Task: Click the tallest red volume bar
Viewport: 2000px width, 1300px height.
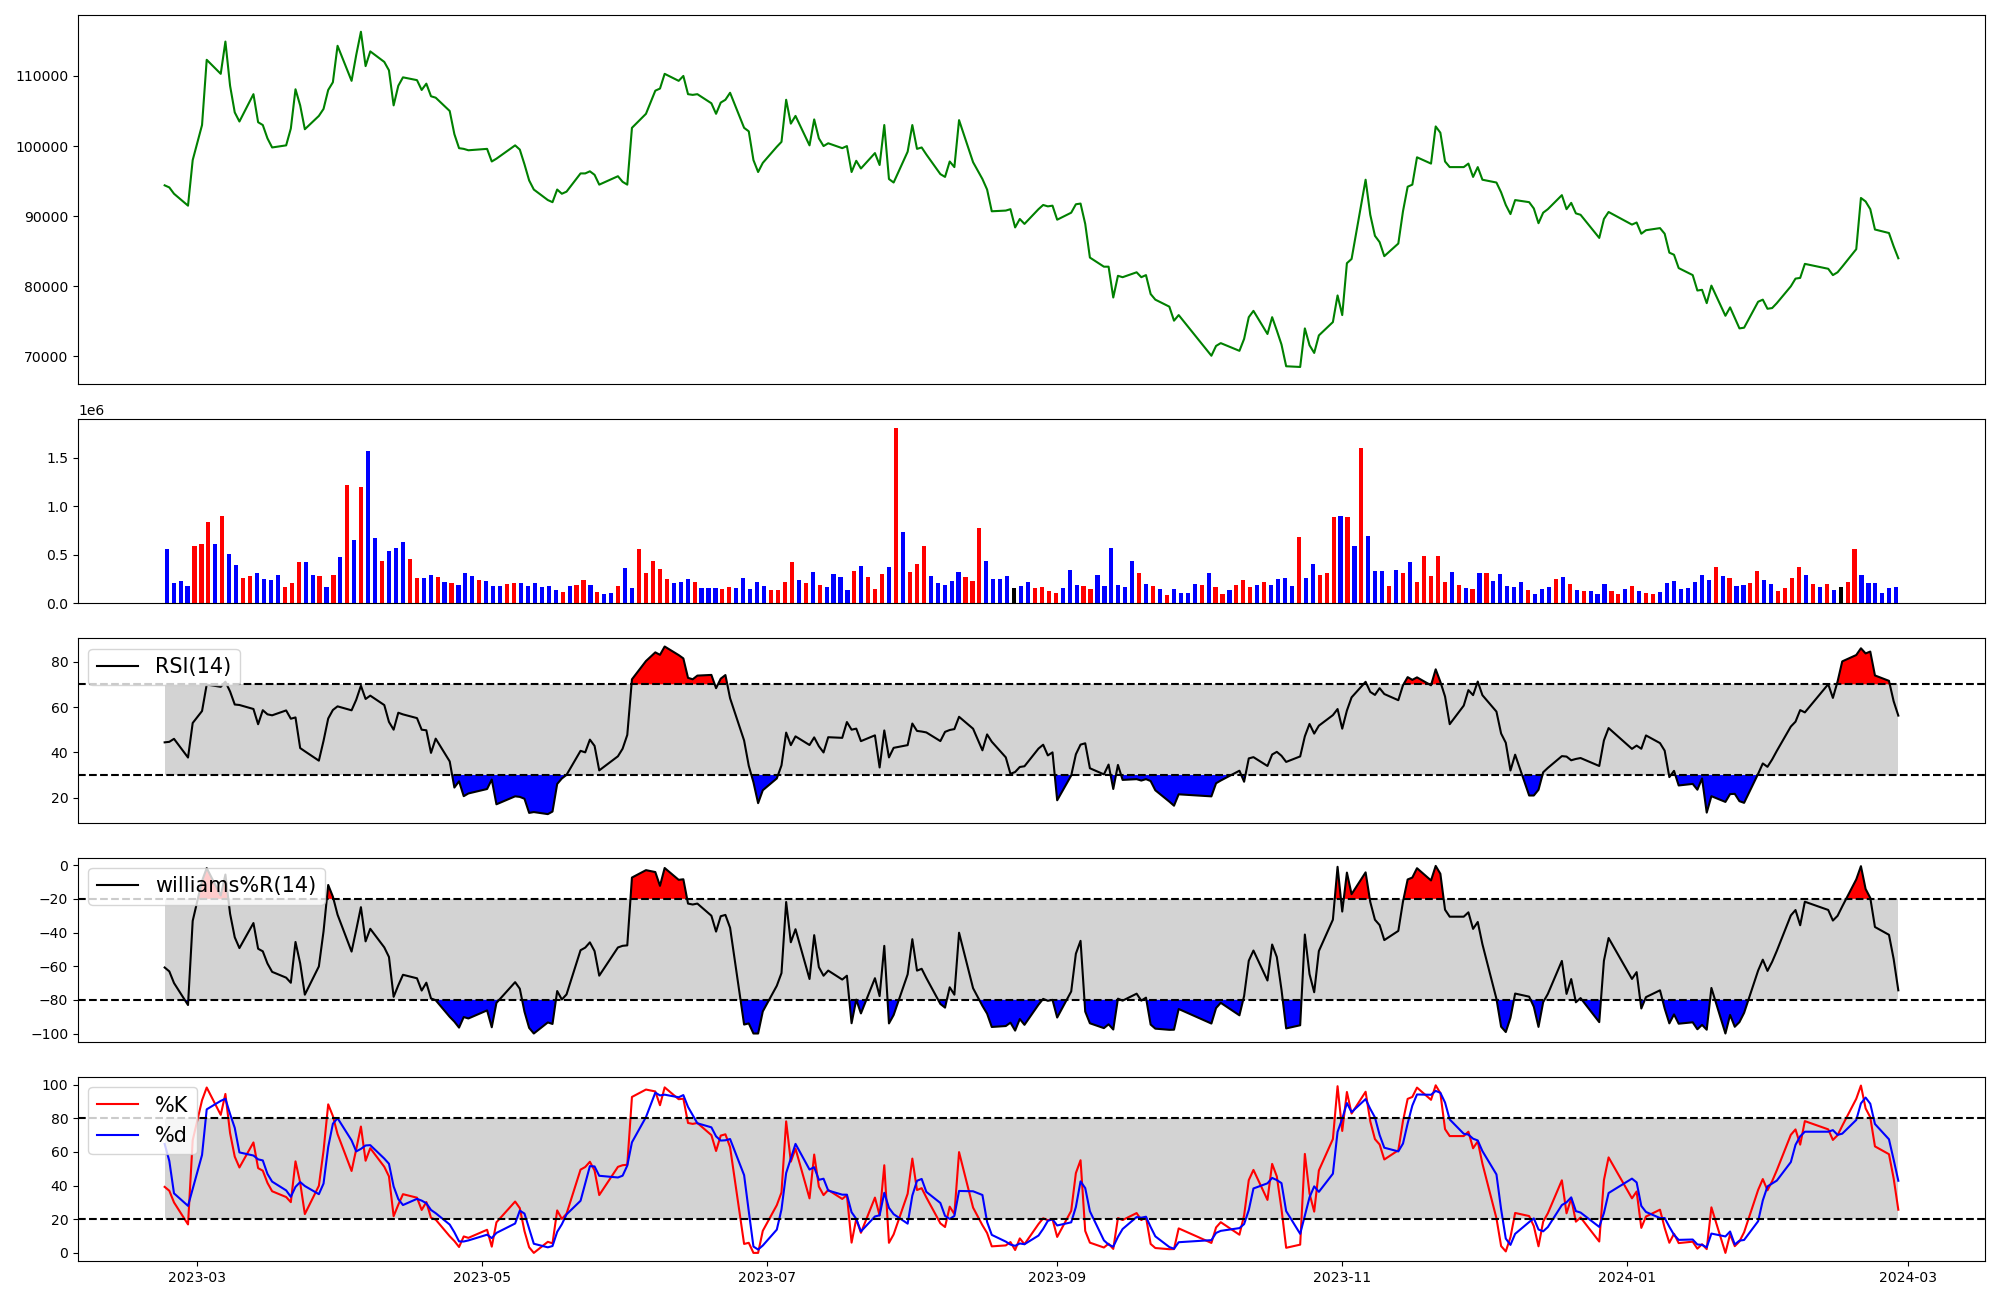Action: coord(896,515)
